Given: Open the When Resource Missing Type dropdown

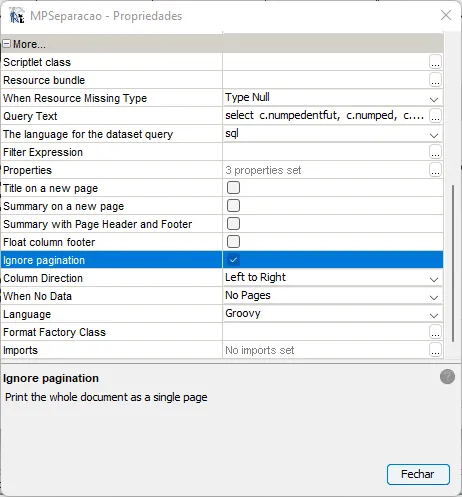Looking at the screenshot, I should 434,99.
